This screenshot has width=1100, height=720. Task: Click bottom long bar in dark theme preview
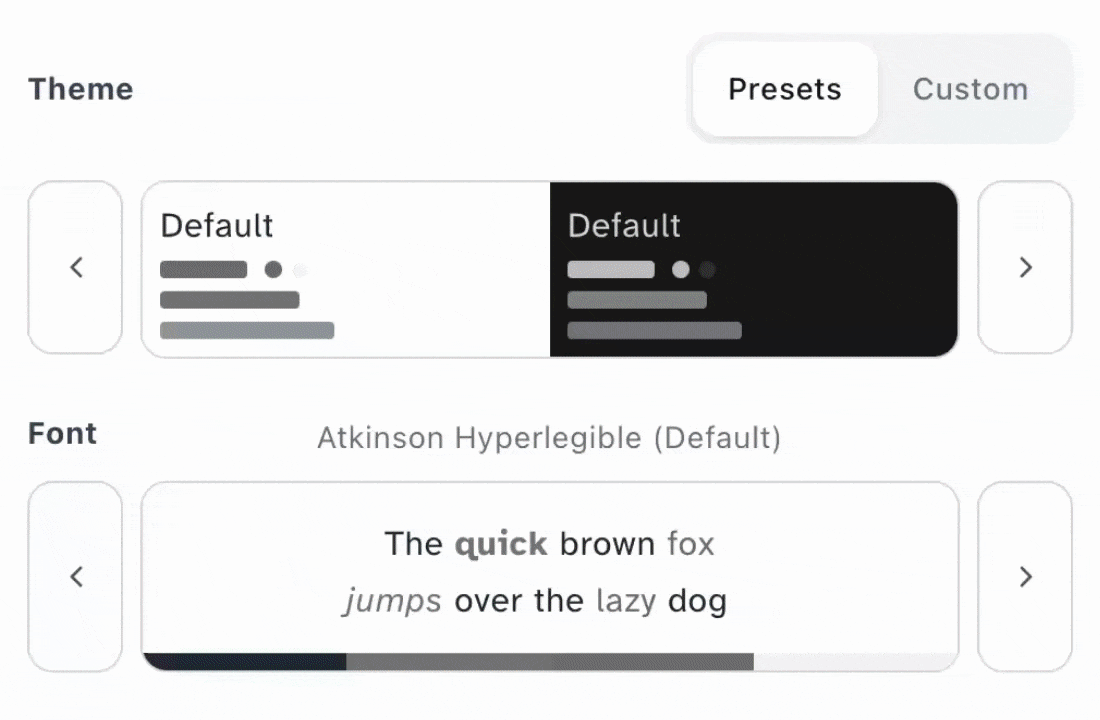pos(654,331)
